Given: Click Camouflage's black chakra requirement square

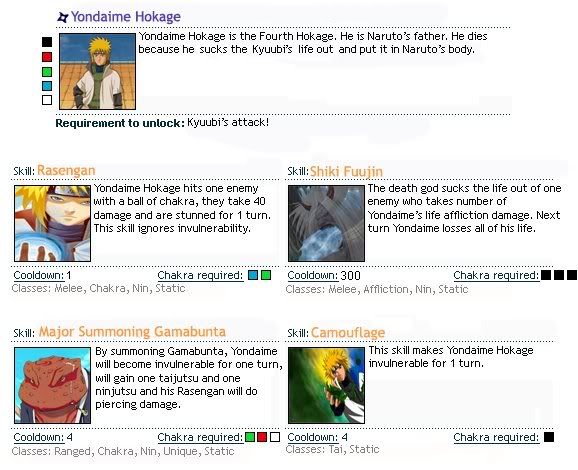Looking at the screenshot, I should [x=549, y=437].
